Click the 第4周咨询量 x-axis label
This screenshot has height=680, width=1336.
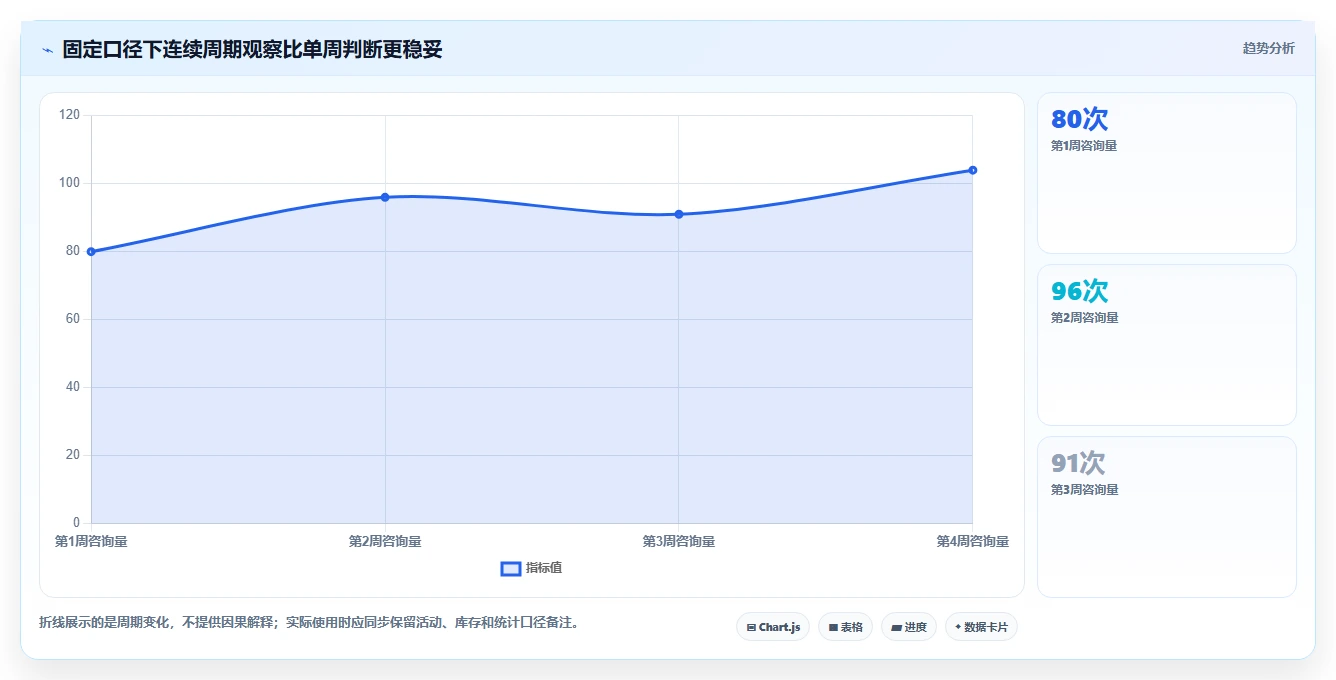pos(973,541)
